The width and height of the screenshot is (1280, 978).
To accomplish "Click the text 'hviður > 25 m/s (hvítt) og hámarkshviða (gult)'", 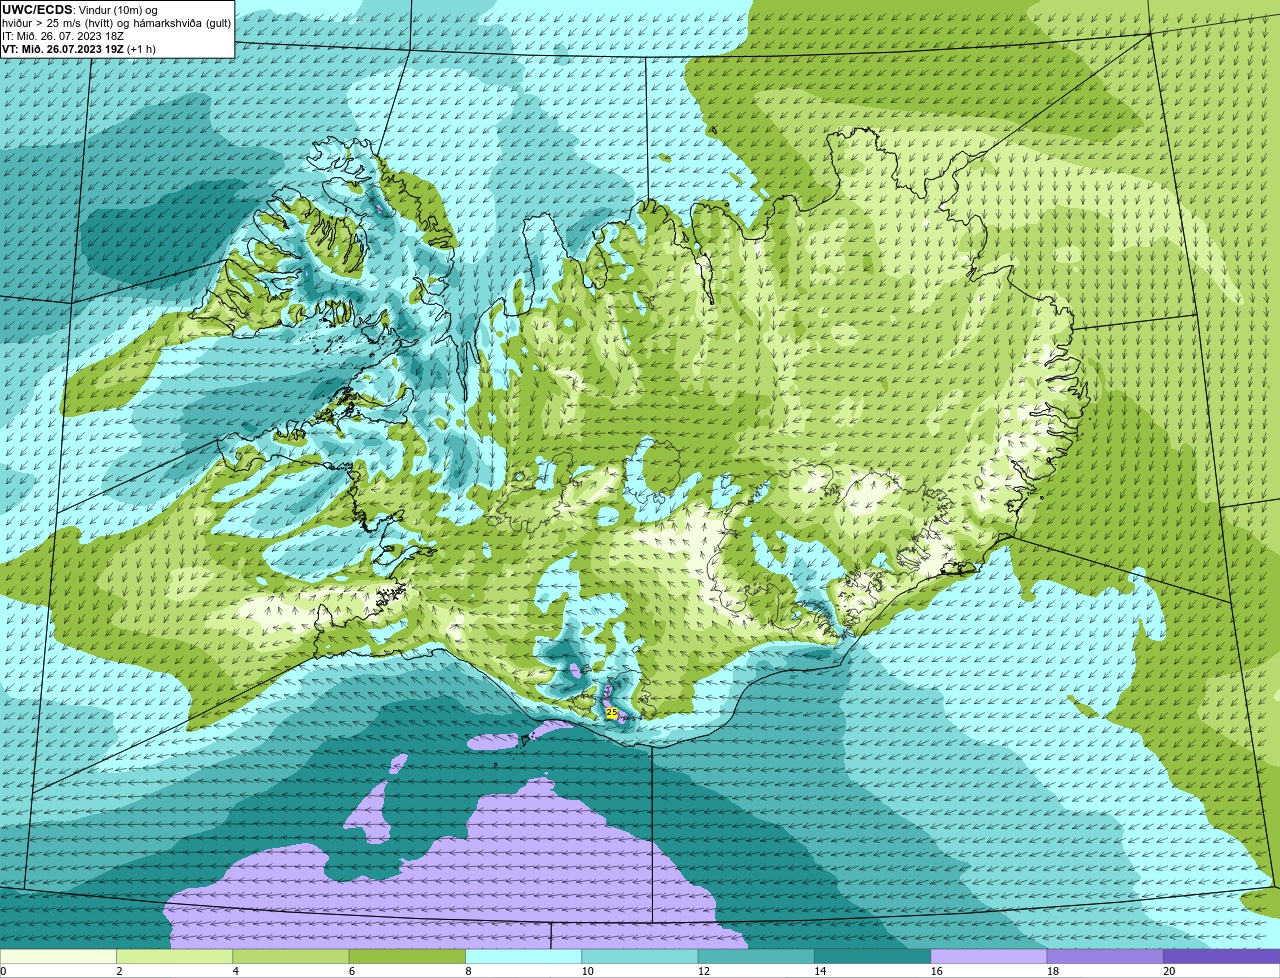I will 116,23.
